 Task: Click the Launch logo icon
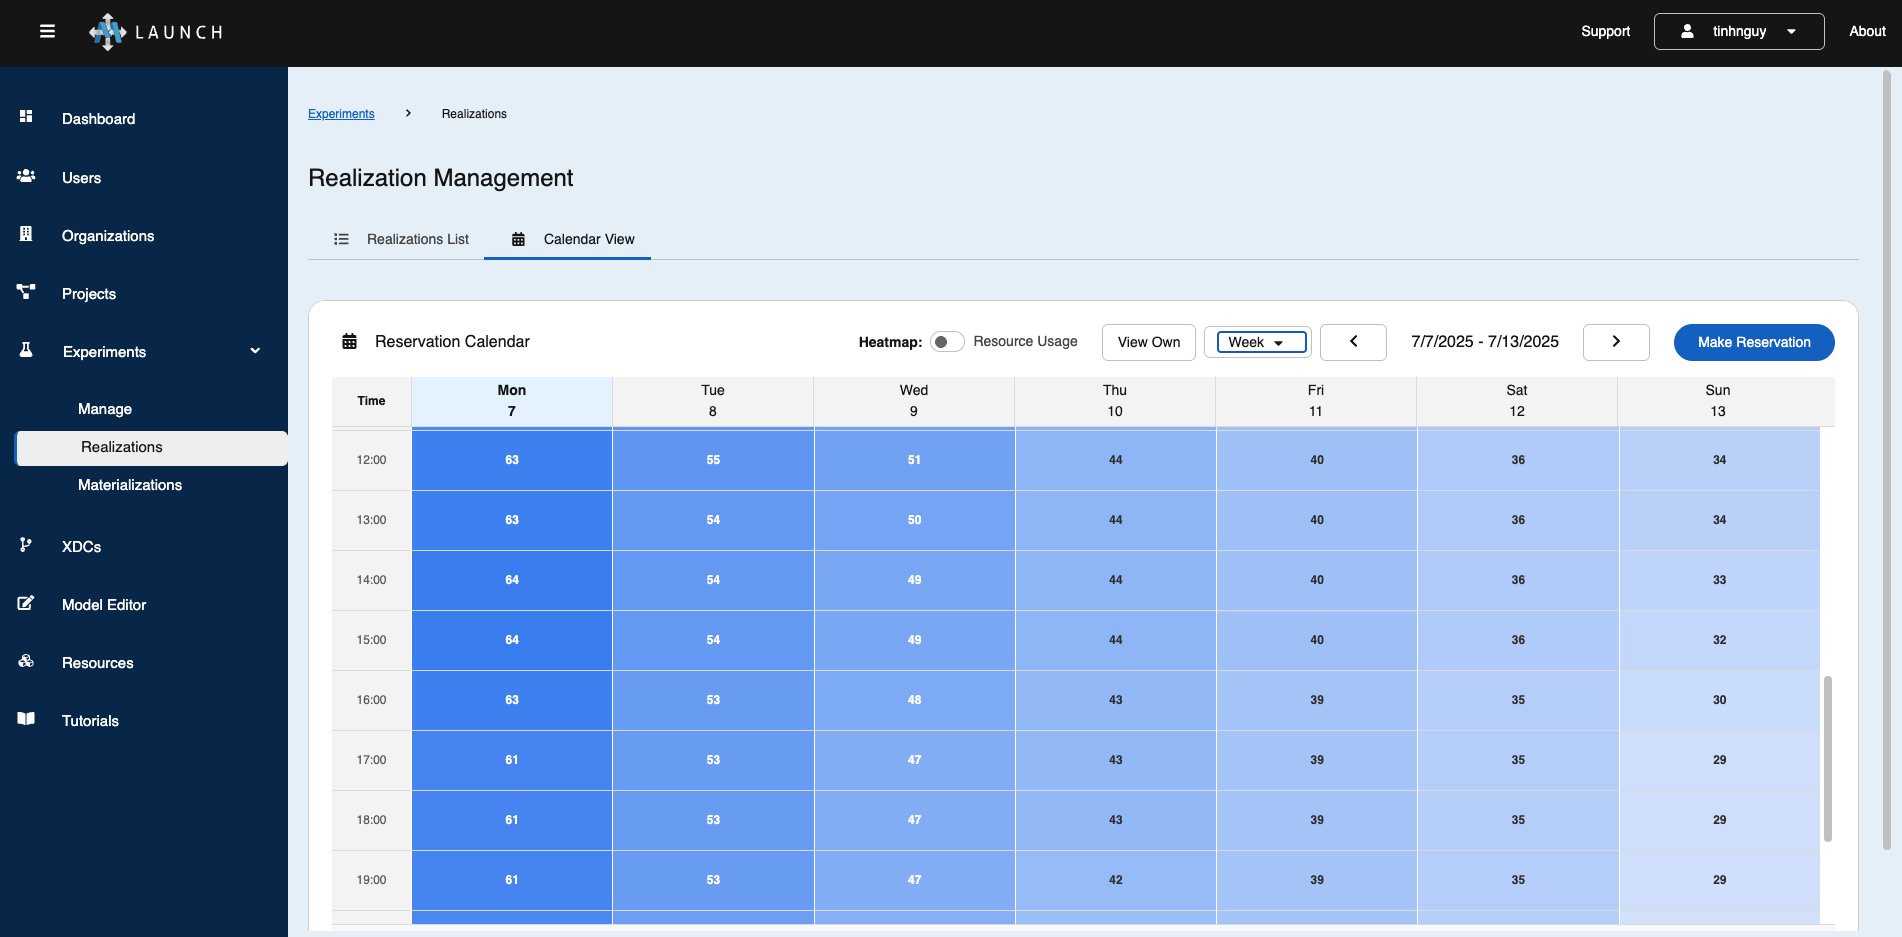[108, 32]
